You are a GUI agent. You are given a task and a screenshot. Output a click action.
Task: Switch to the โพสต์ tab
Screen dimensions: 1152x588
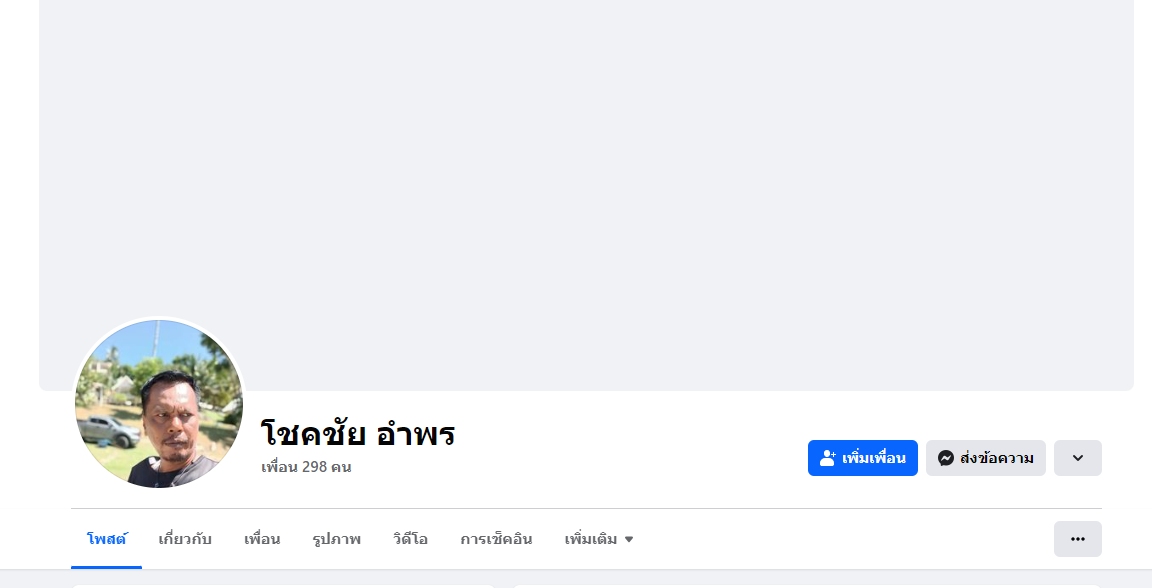click(106, 539)
